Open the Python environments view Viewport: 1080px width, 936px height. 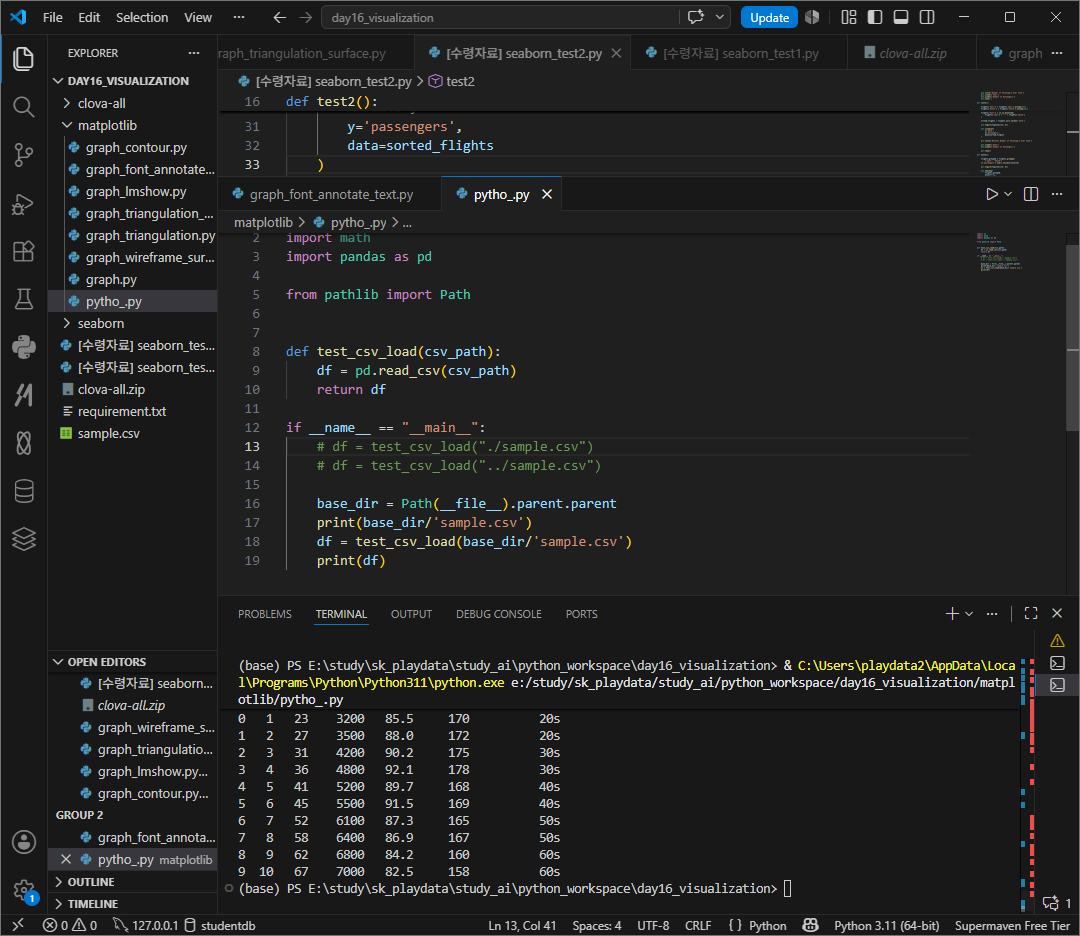23,346
